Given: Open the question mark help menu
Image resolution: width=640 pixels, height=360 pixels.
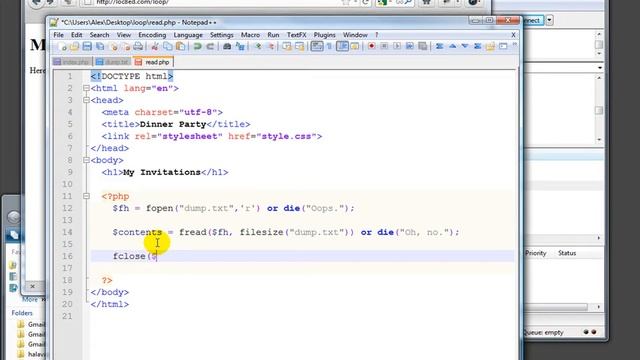Looking at the screenshot, I should 376,35.
